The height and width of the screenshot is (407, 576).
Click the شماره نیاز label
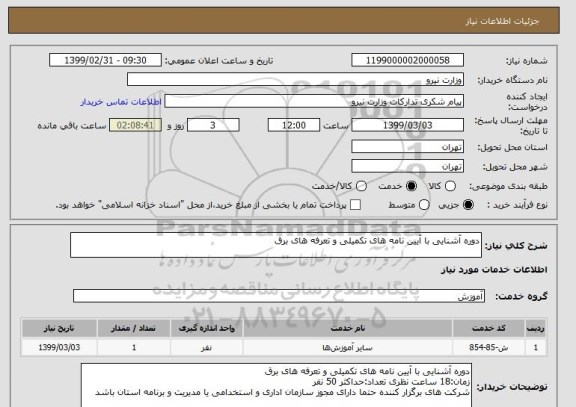point(526,61)
